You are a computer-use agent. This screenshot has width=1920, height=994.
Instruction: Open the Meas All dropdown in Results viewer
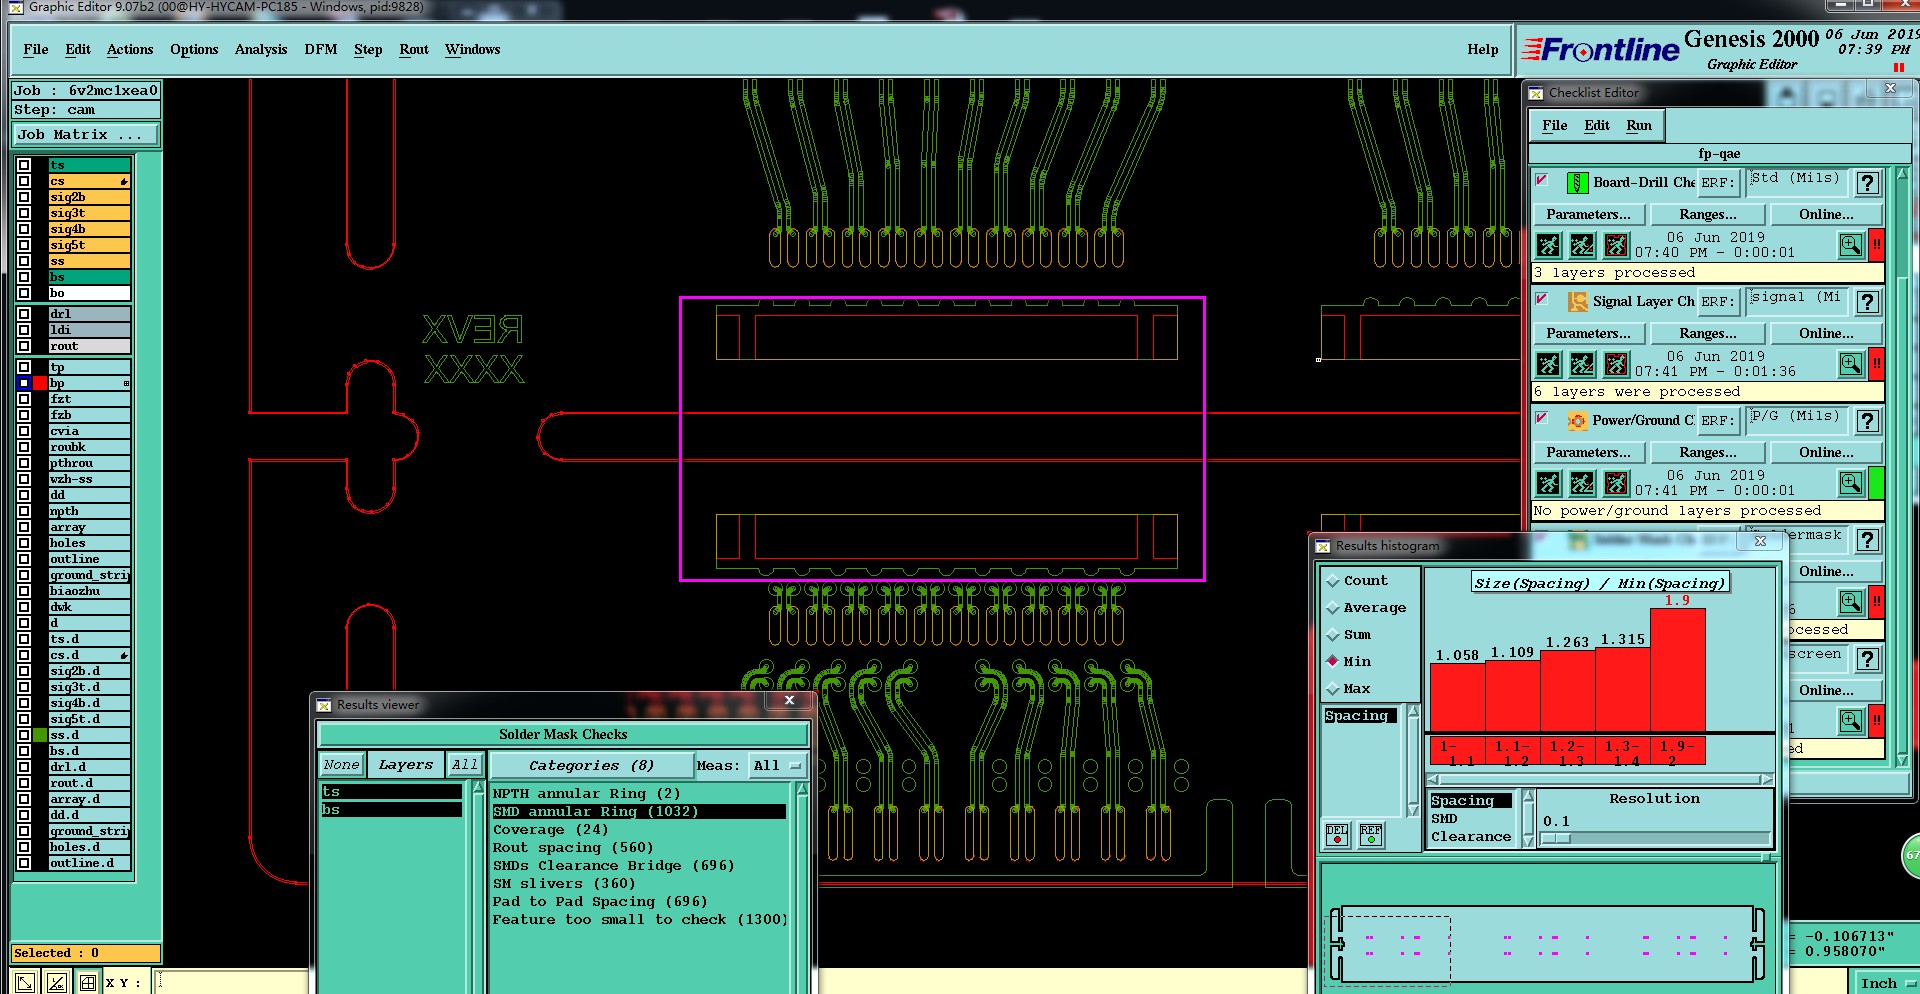[778, 766]
